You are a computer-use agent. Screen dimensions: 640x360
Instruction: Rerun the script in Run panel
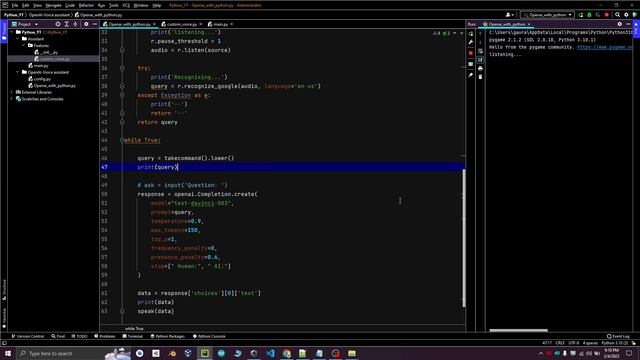click(471, 33)
